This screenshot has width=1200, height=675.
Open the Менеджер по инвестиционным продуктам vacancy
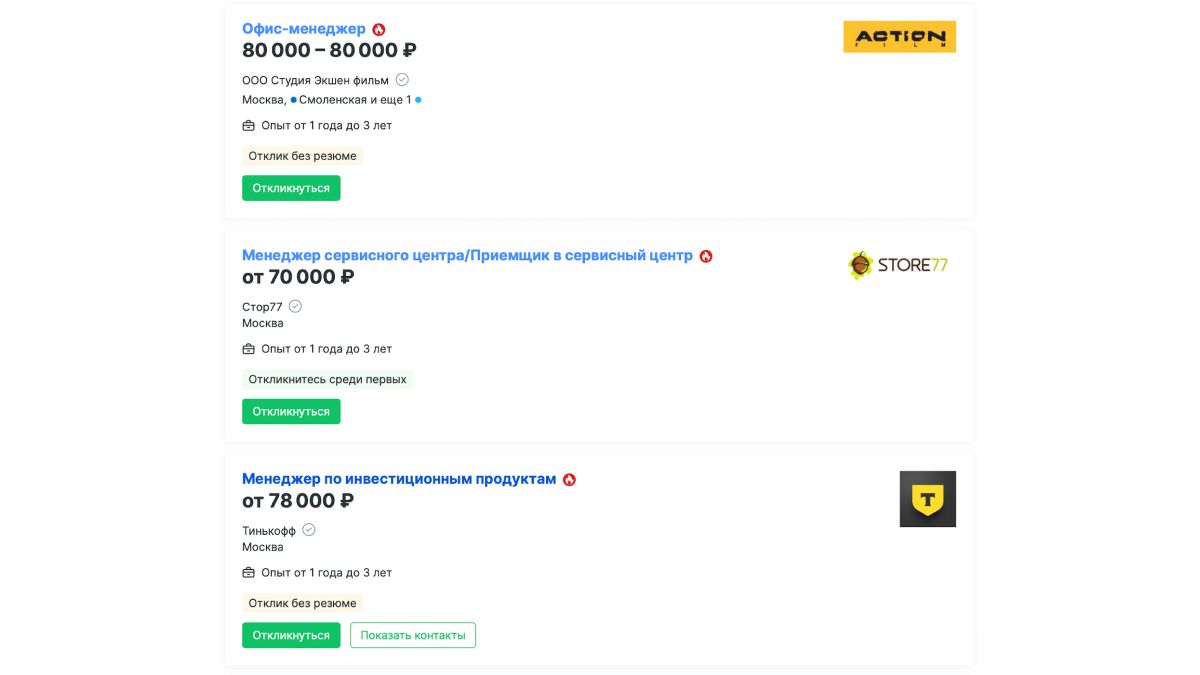pyautogui.click(x=399, y=479)
